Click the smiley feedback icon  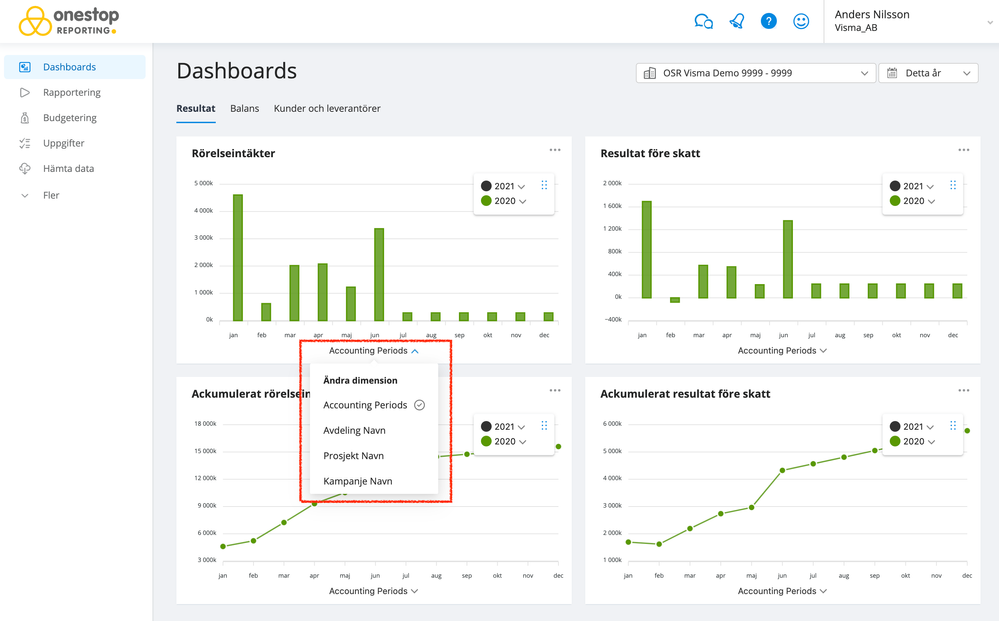(801, 21)
